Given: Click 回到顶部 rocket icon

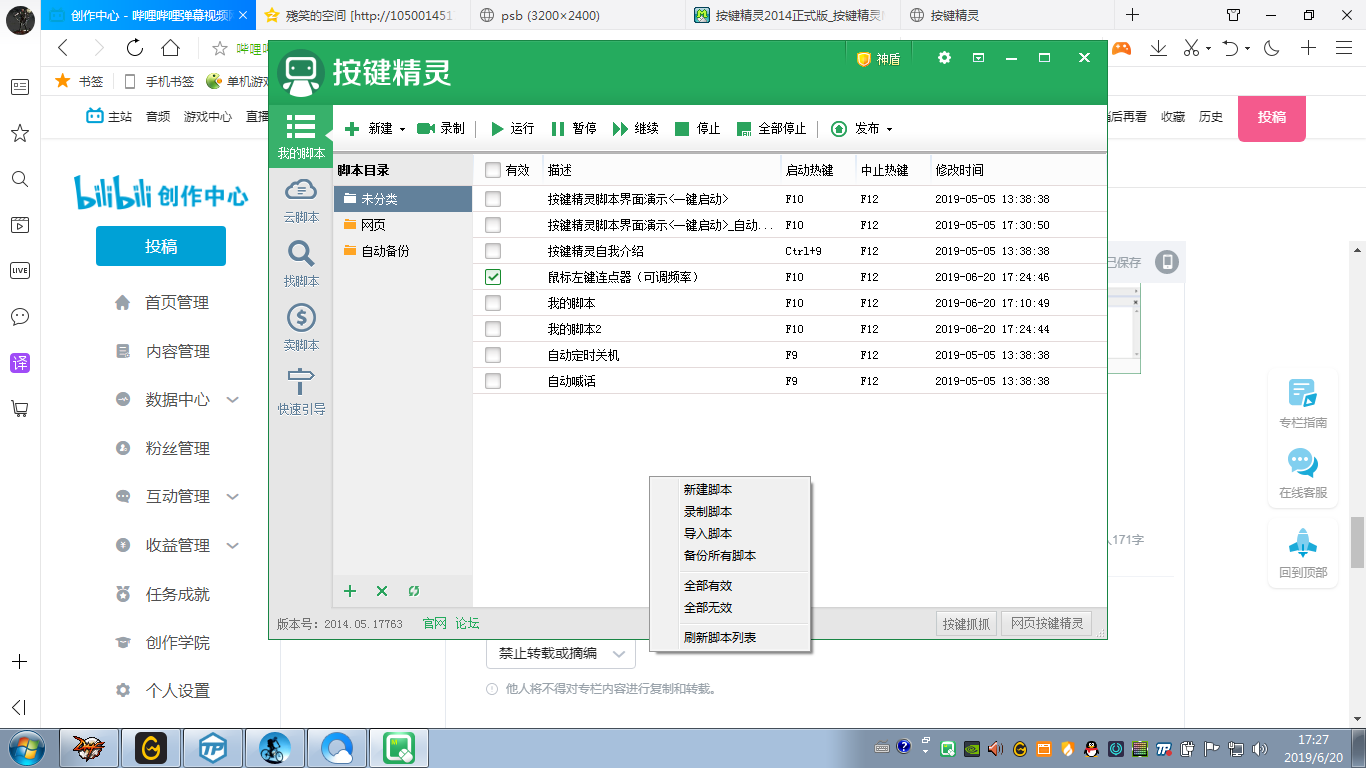Looking at the screenshot, I should pyautogui.click(x=1302, y=543).
